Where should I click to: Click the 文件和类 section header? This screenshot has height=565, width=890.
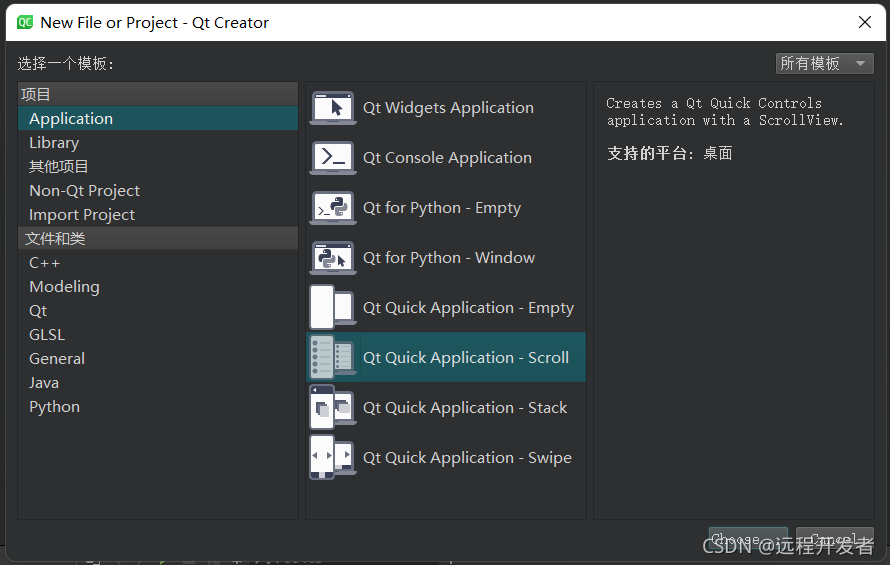pyautogui.click(x=158, y=238)
